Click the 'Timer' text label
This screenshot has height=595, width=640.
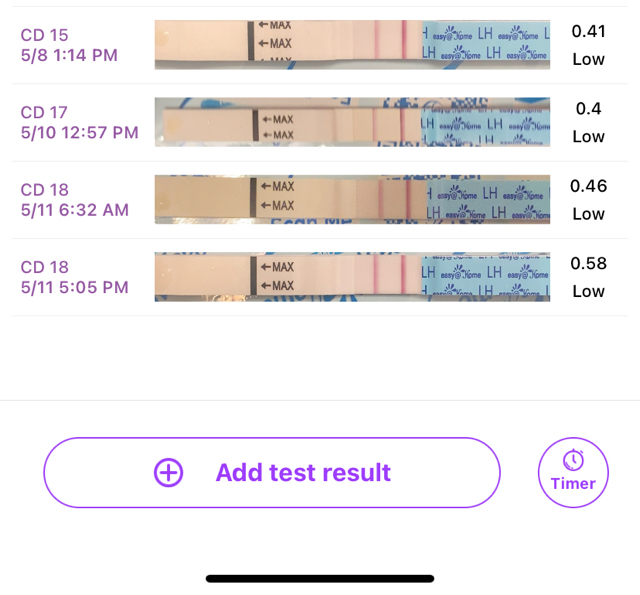tap(573, 484)
